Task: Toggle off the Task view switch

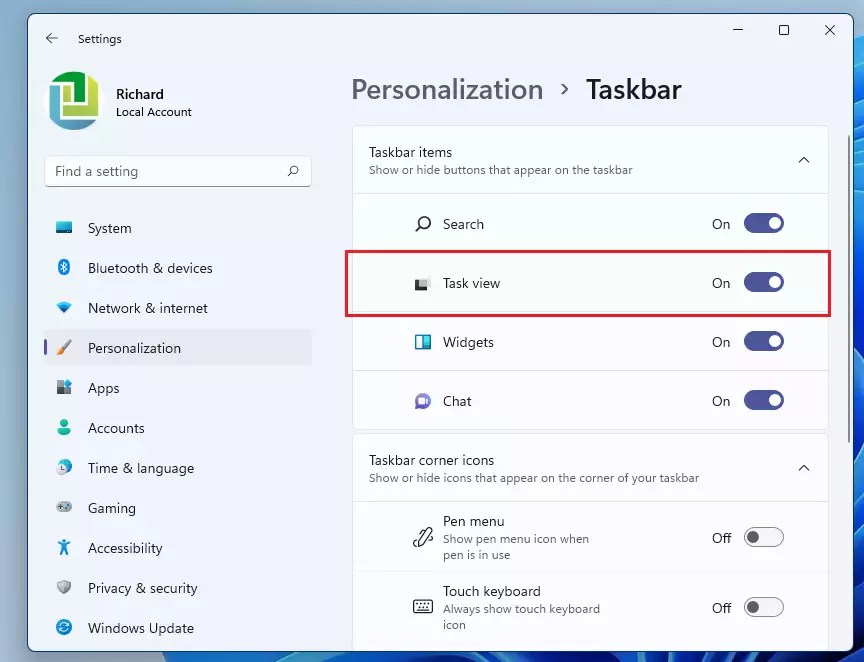Action: pyautogui.click(x=764, y=282)
